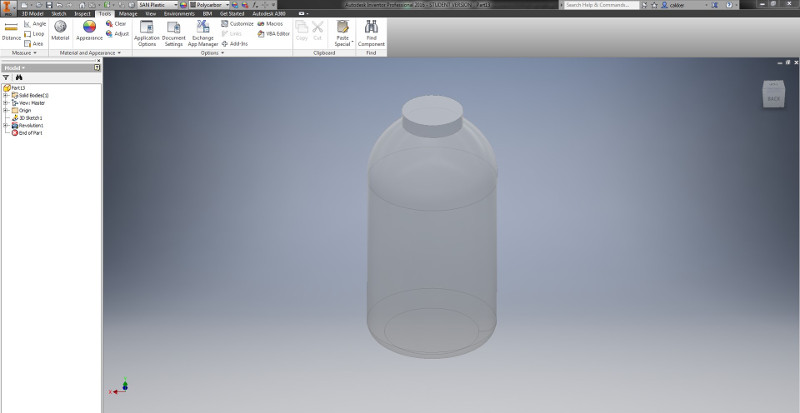Select the Distance measure tool

point(11,32)
